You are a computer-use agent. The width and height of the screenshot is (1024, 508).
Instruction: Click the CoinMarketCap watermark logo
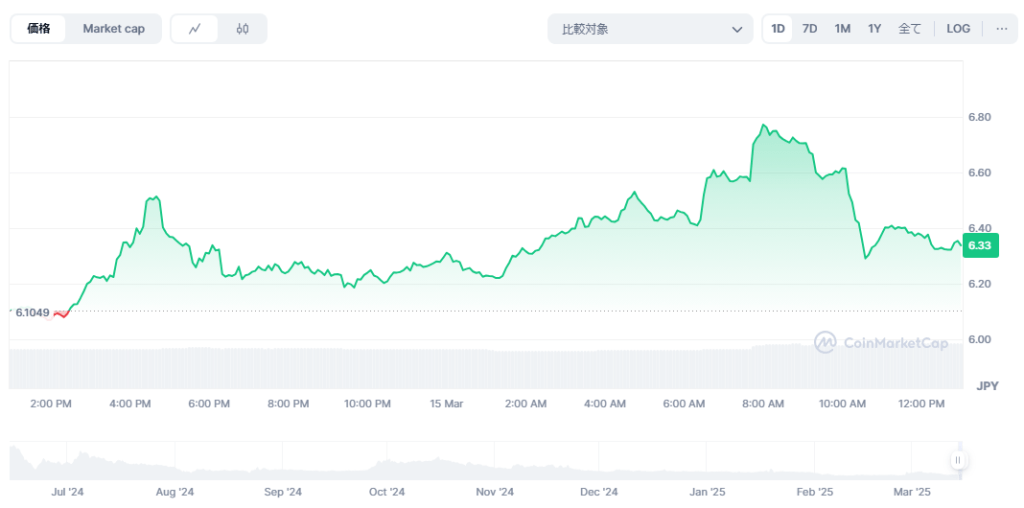click(880, 343)
